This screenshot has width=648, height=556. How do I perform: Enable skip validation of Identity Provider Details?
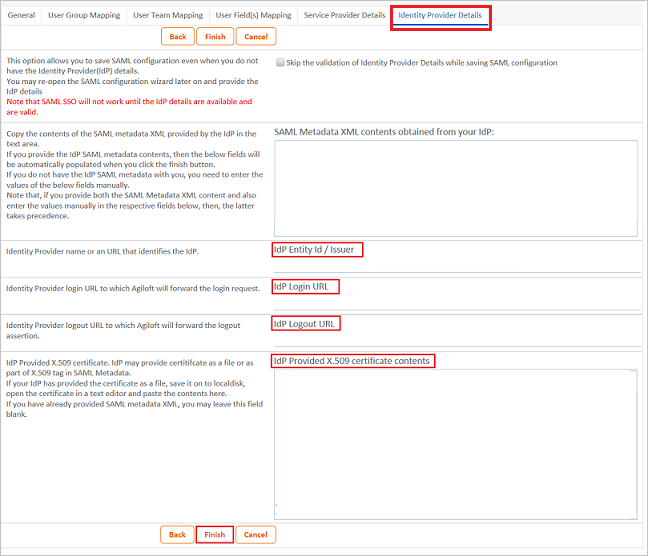(x=280, y=62)
